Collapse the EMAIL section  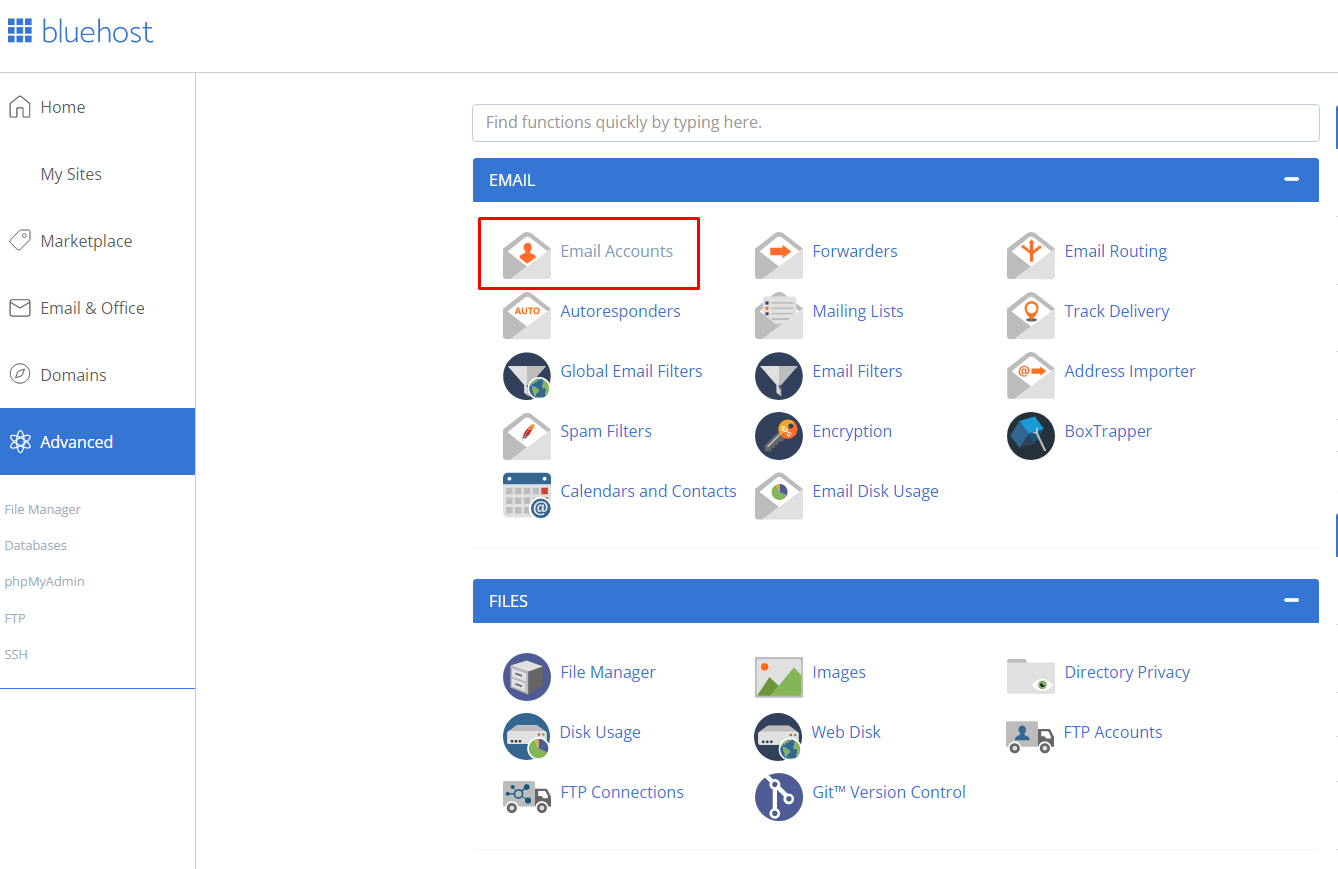coord(1291,180)
